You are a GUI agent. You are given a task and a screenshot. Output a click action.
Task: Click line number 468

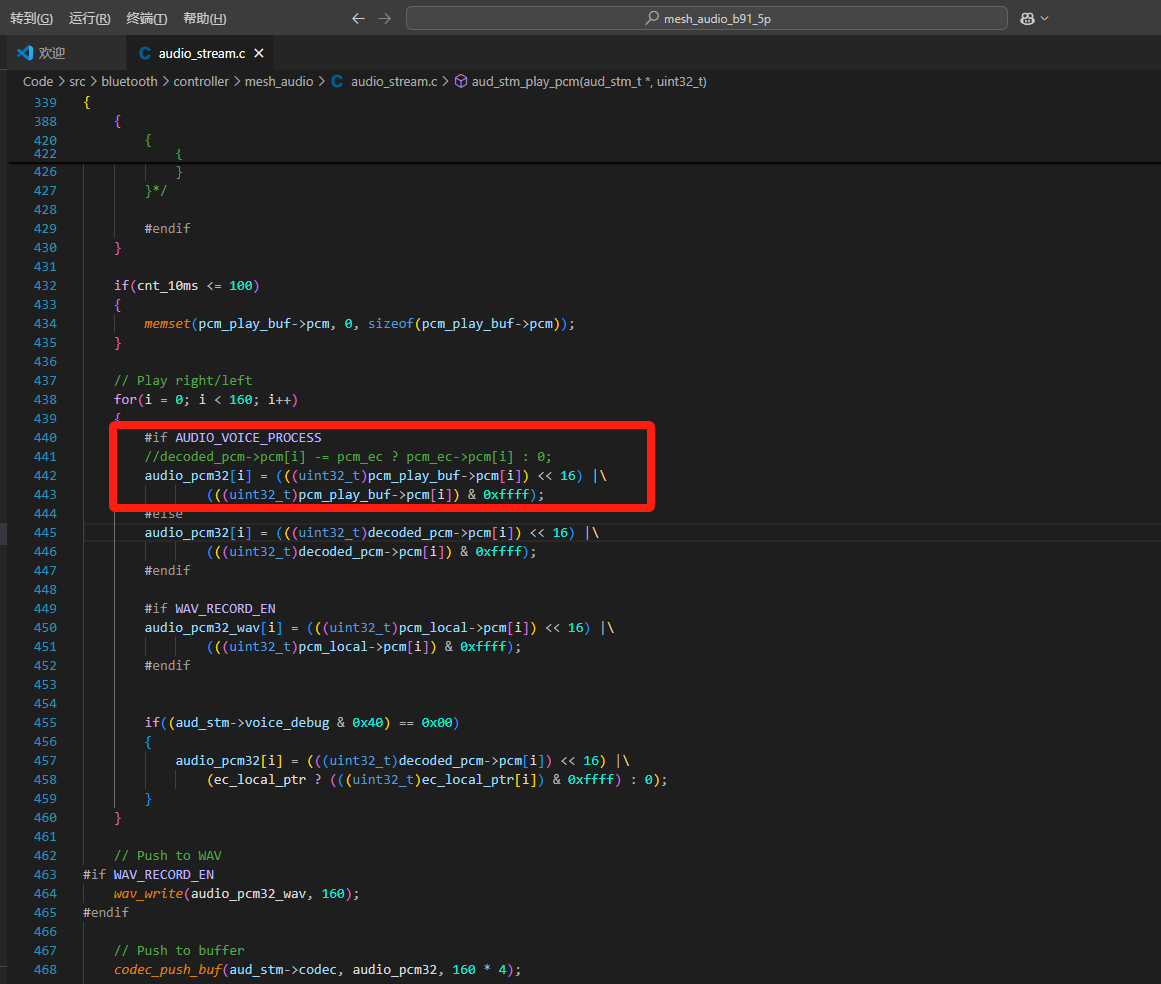pyautogui.click(x=45, y=970)
